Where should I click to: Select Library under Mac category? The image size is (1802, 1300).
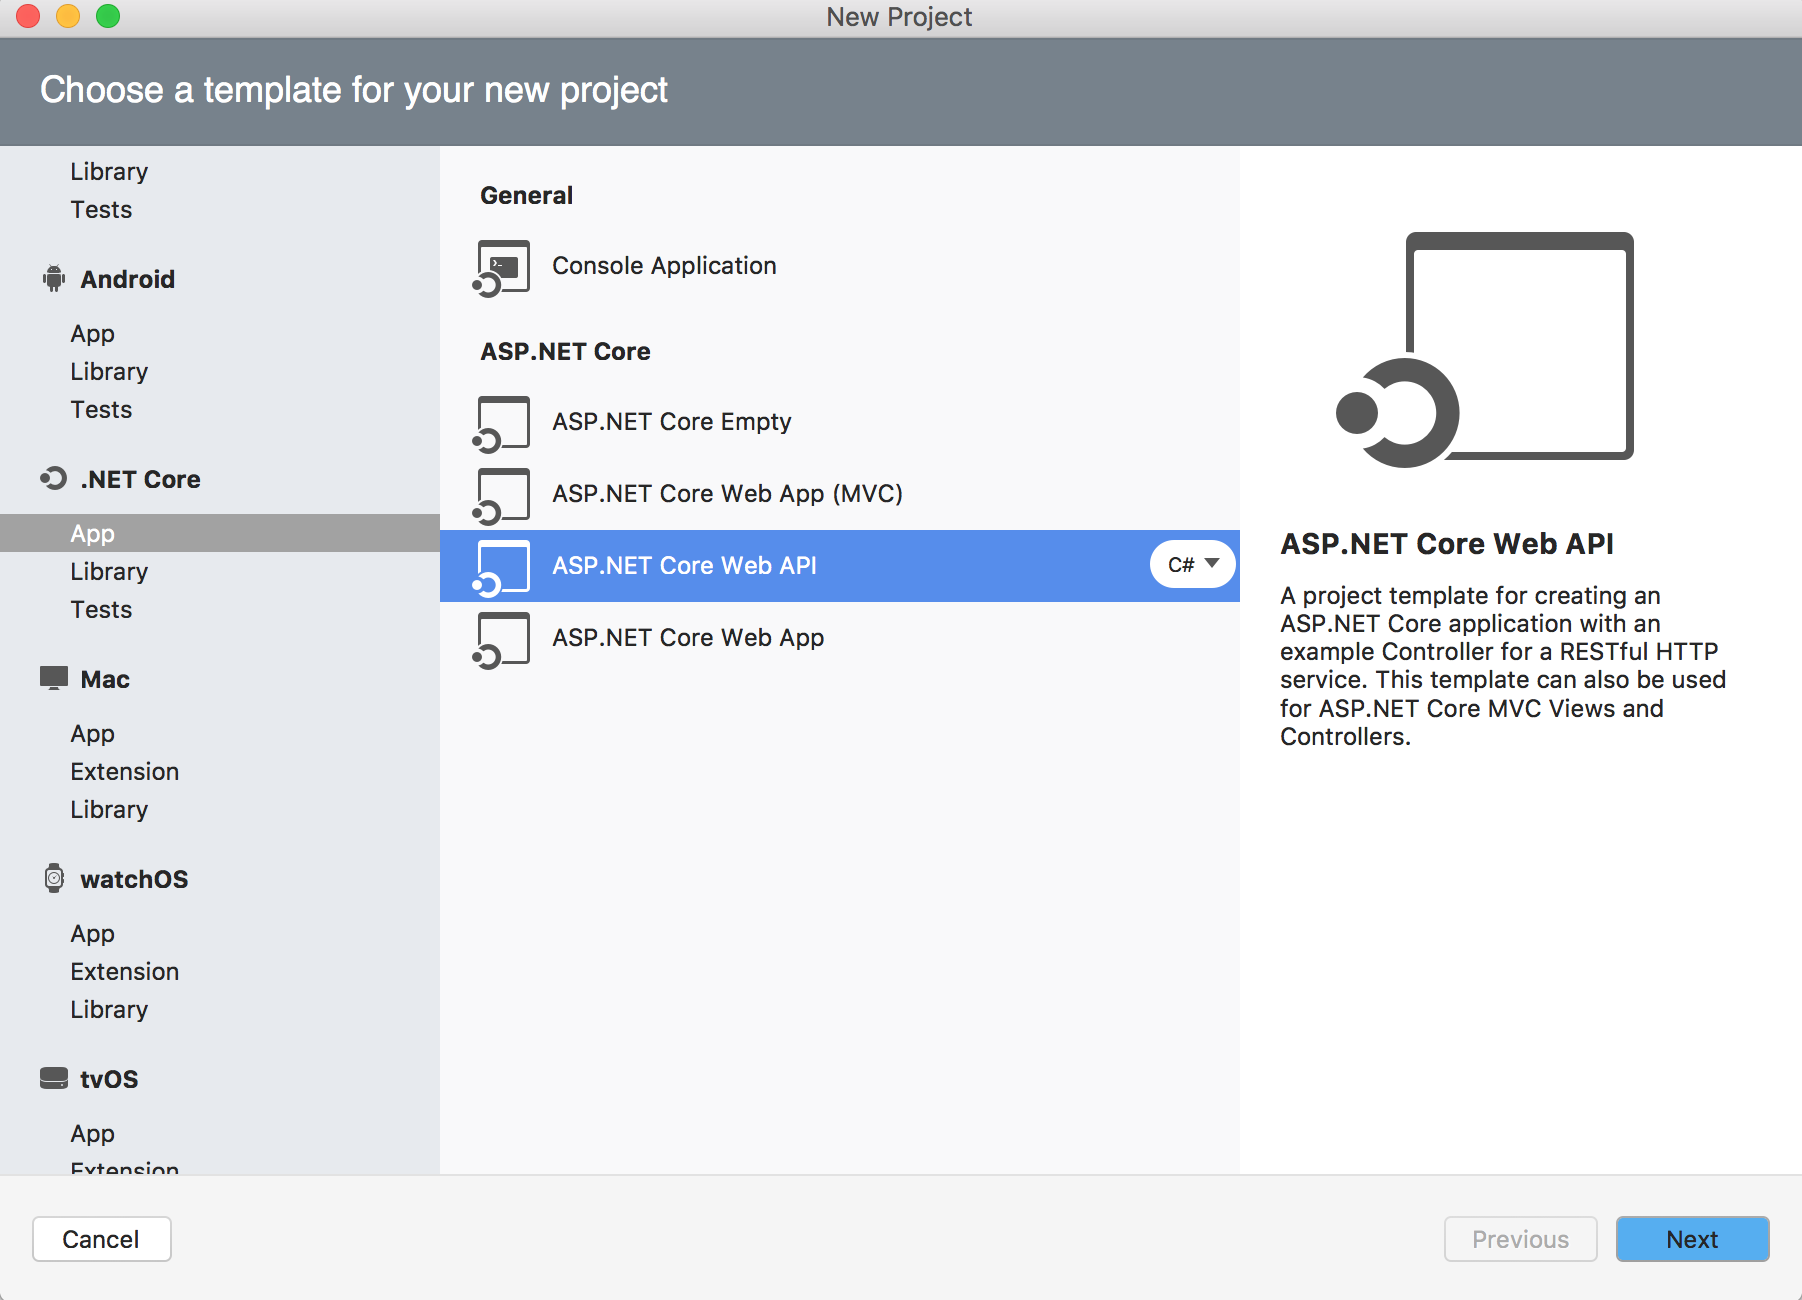[109, 810]
